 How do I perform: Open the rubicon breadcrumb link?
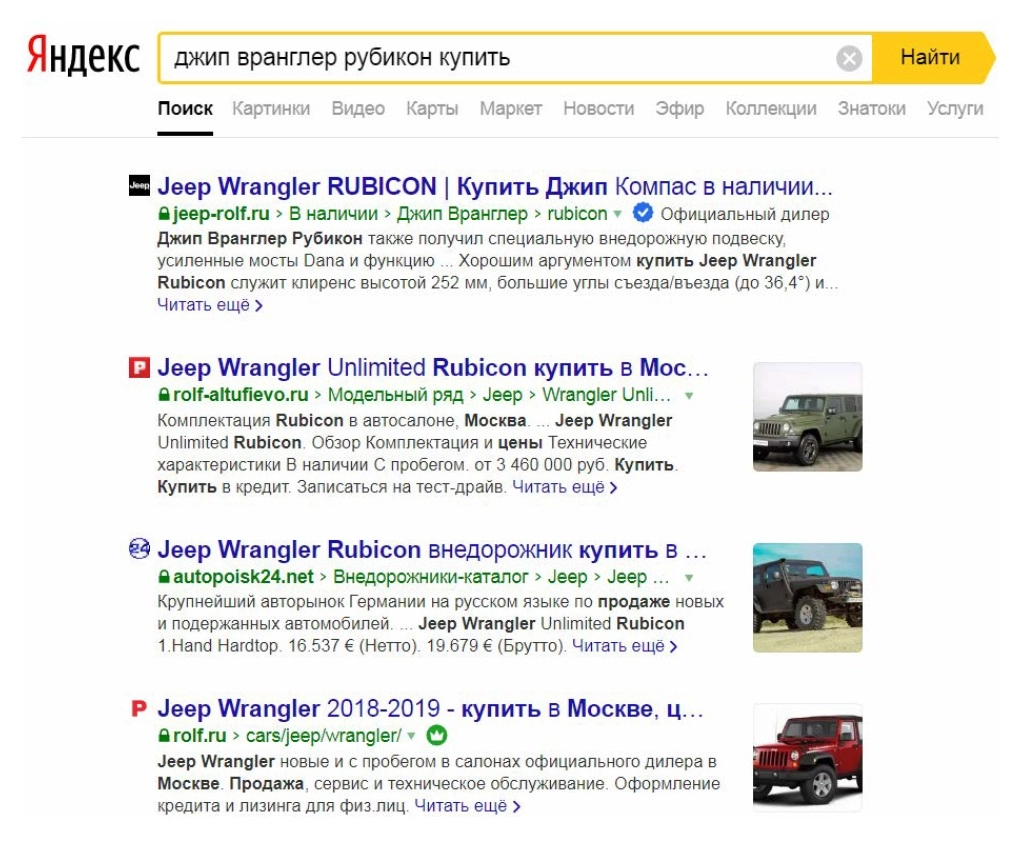click(577, 214)
